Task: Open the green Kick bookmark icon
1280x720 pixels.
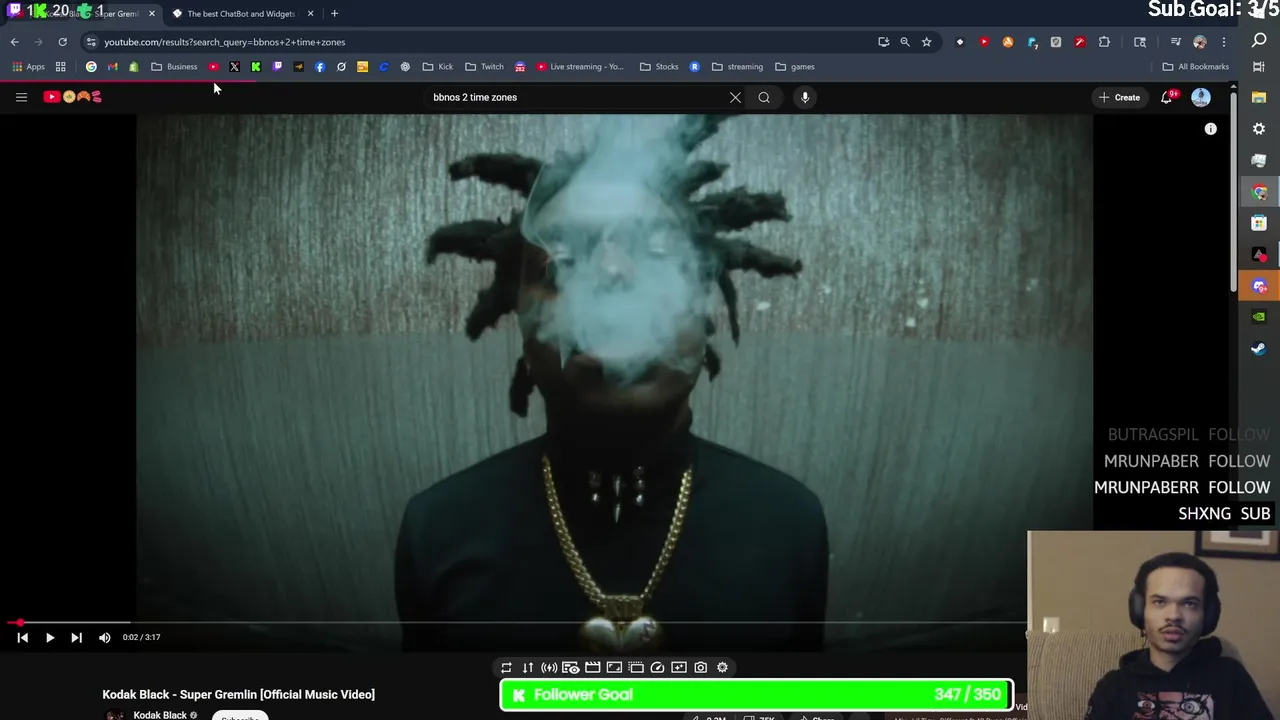Action: [256, 67]
